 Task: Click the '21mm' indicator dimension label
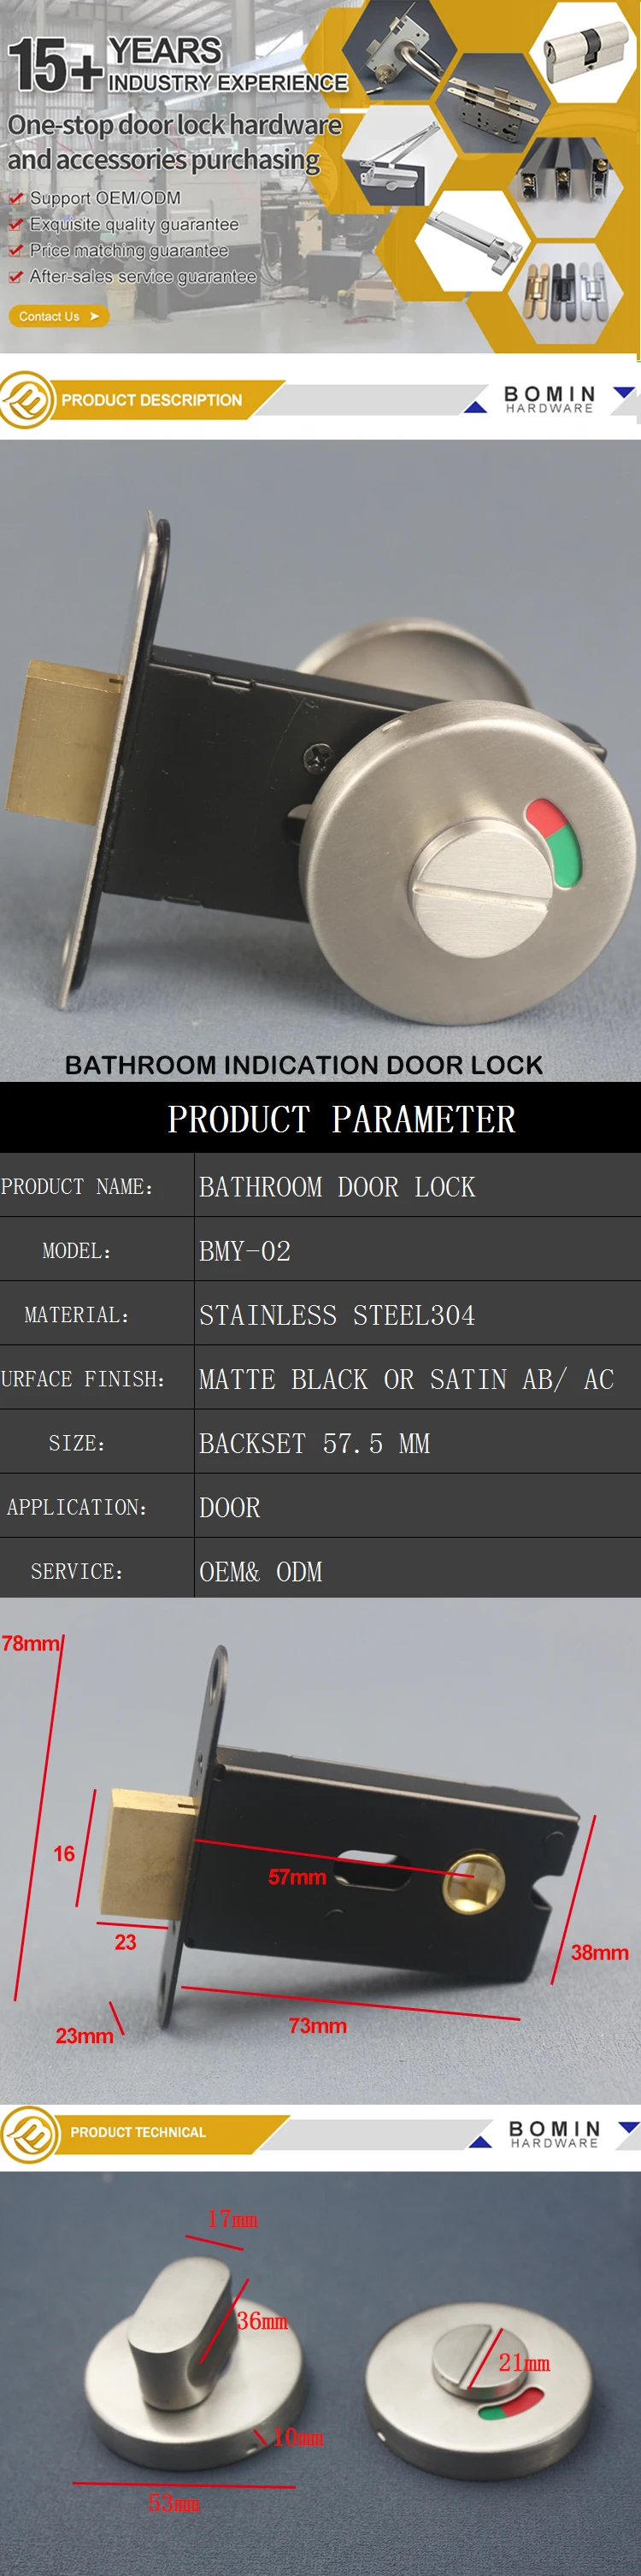(524, 2362)
